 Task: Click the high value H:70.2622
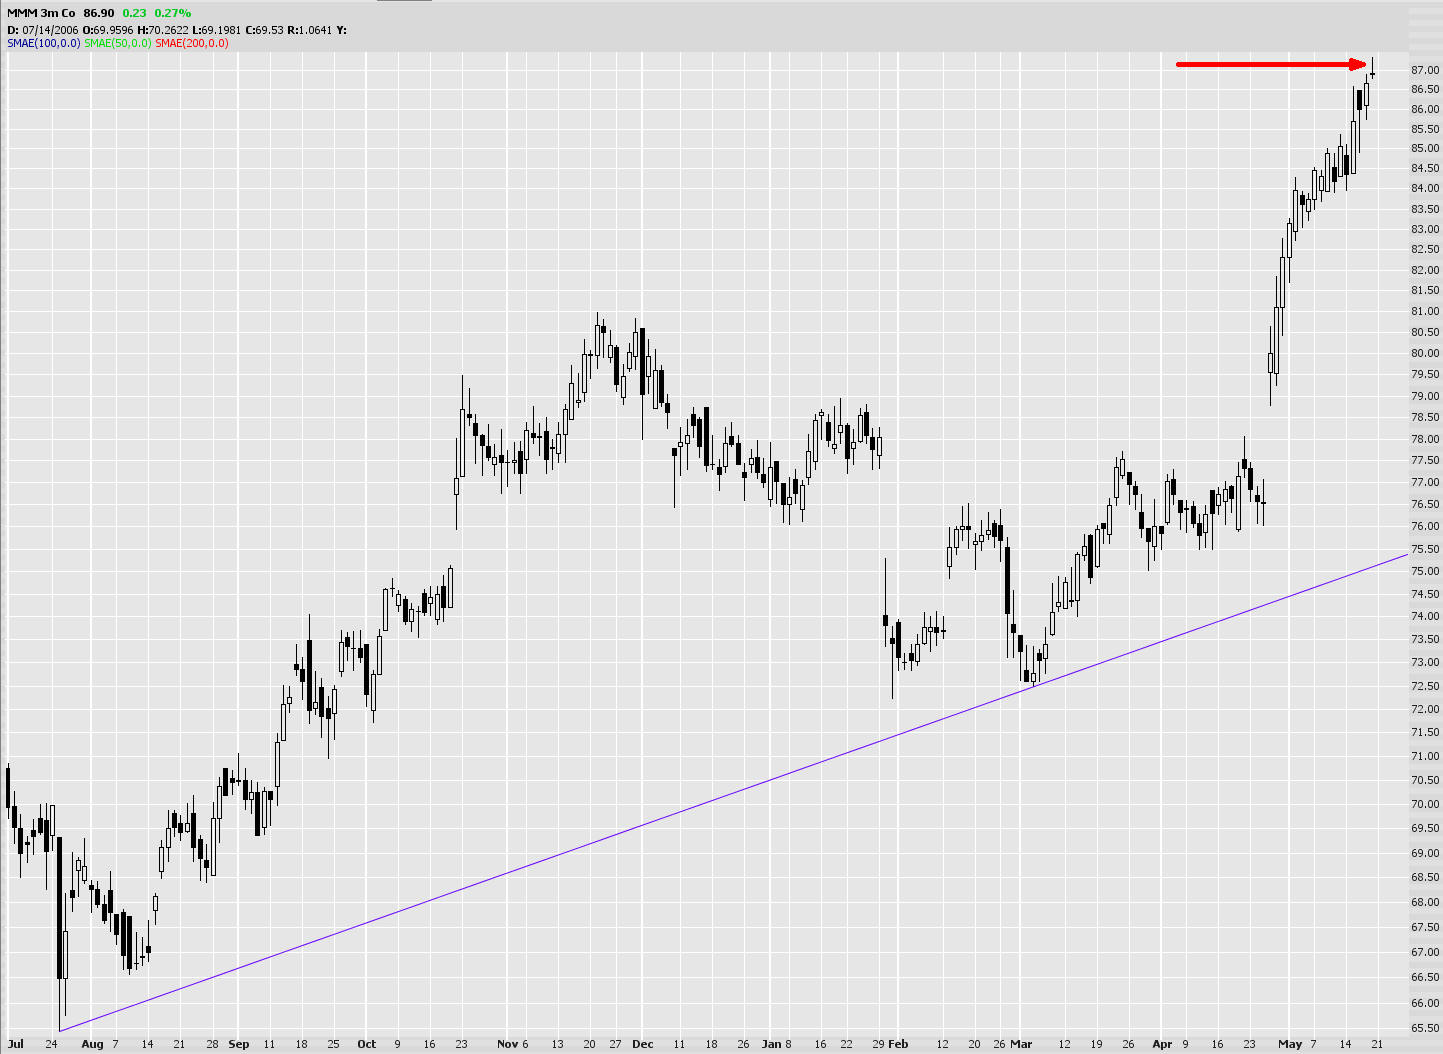(164, 30)
